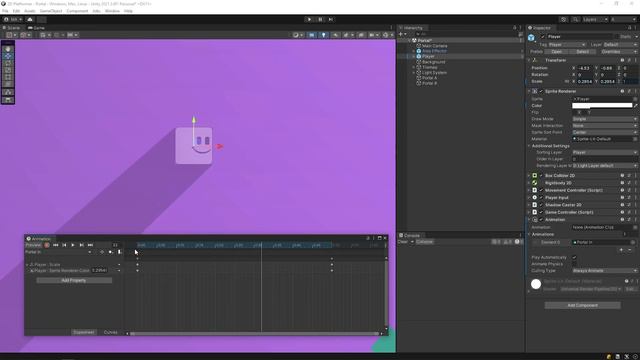
Task: Select Background in Hierarchy
Action: click(x=433, y=62)
